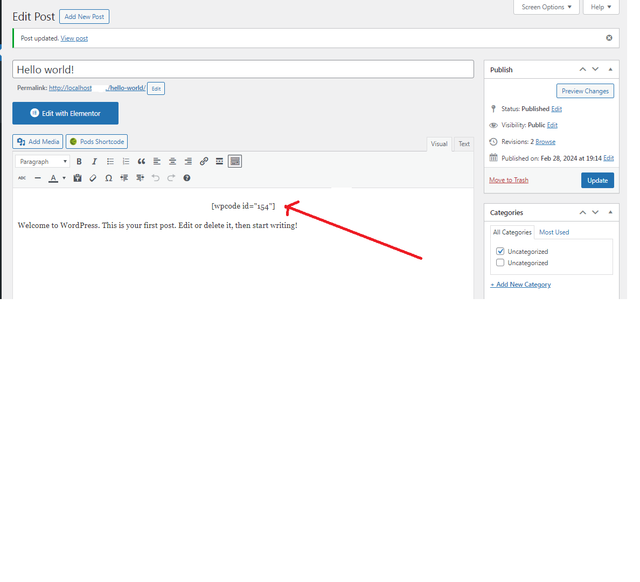Apply strikethrough formatting

[22, 178]
